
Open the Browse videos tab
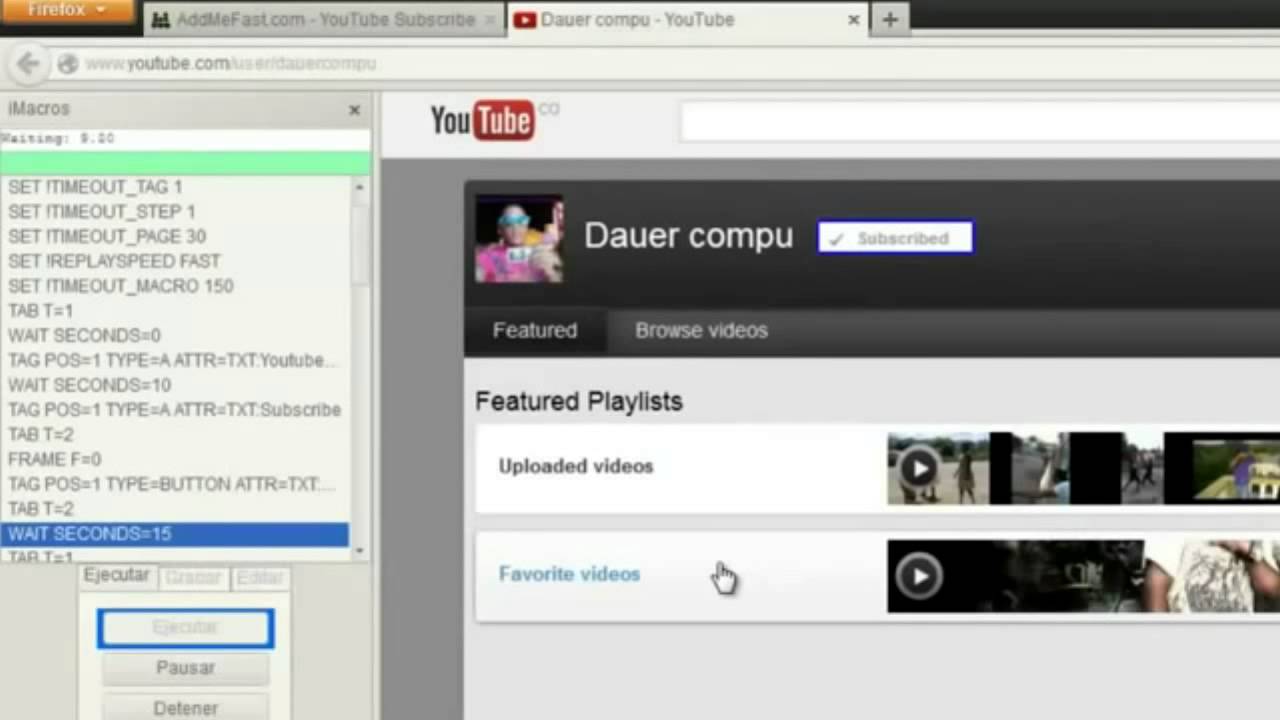702,331
